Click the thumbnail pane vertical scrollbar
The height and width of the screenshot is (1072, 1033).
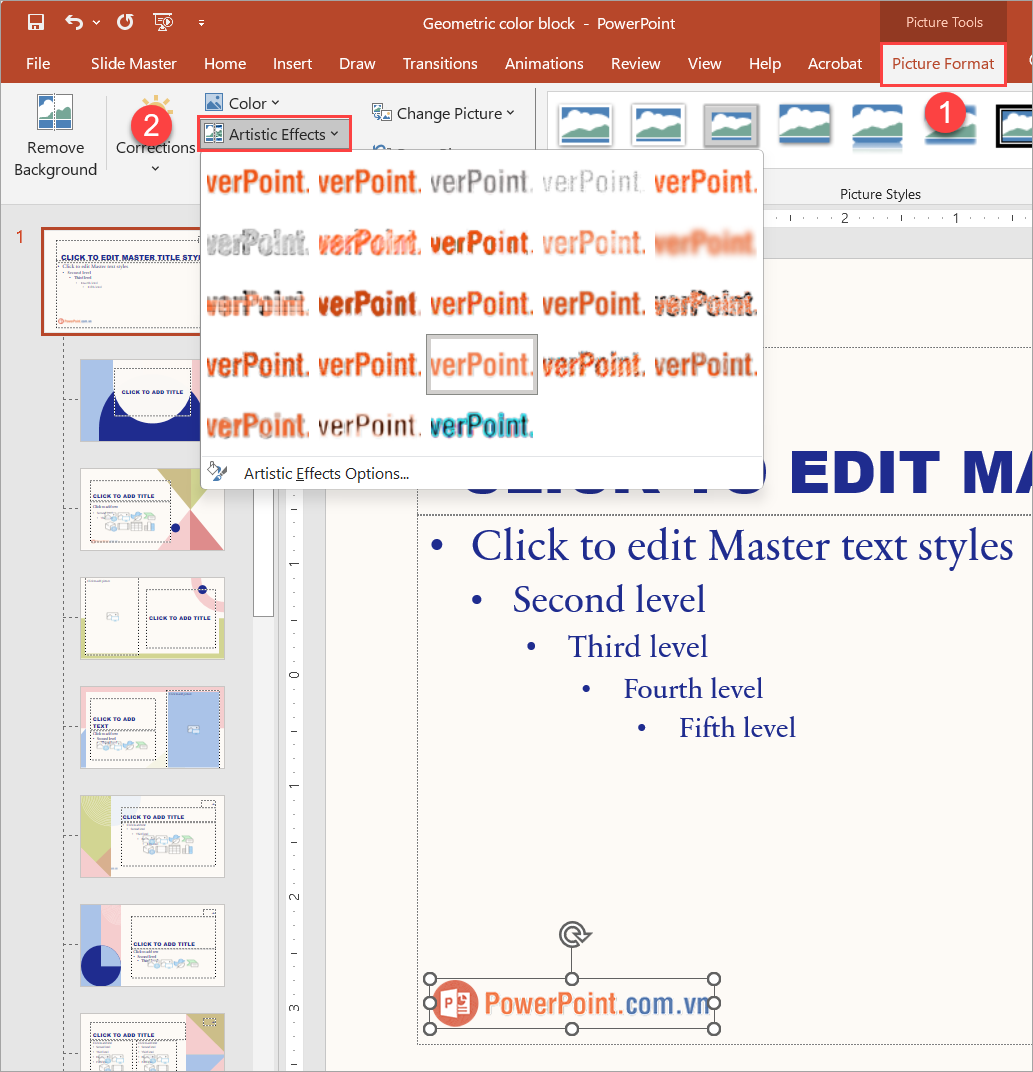tap(263, 552)
